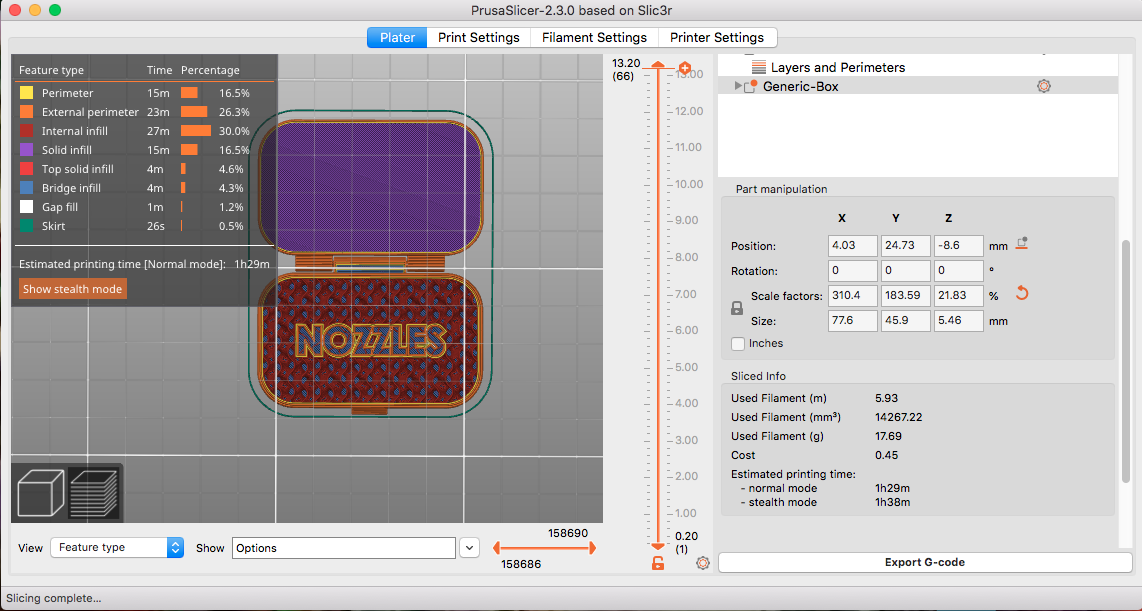Click the add color change plus icon

tap(685, 68)
